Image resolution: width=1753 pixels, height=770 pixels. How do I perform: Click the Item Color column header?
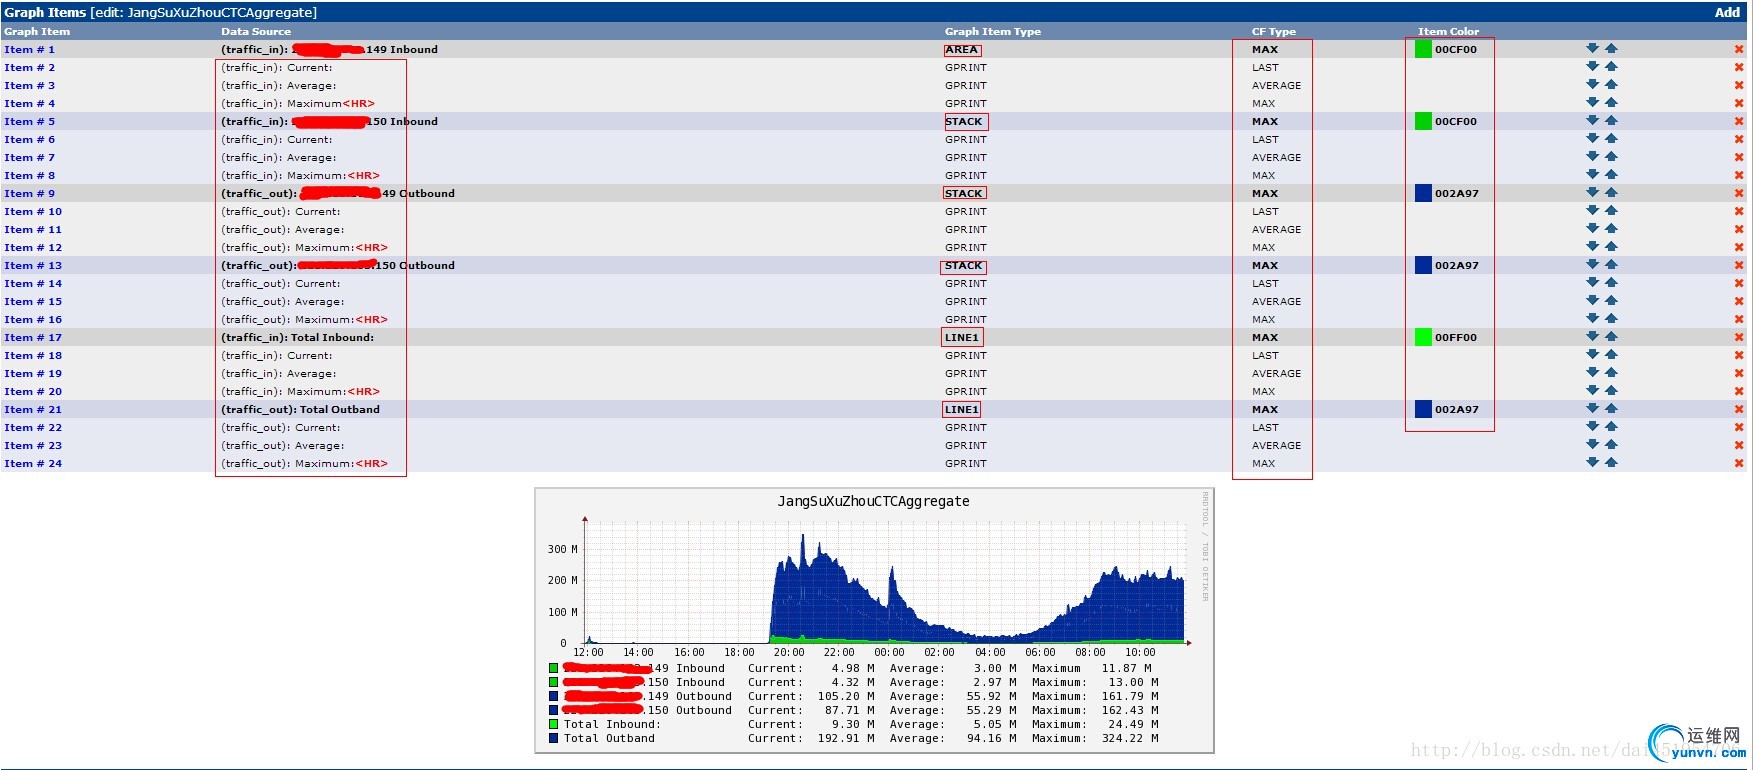tap(1447, 31)
